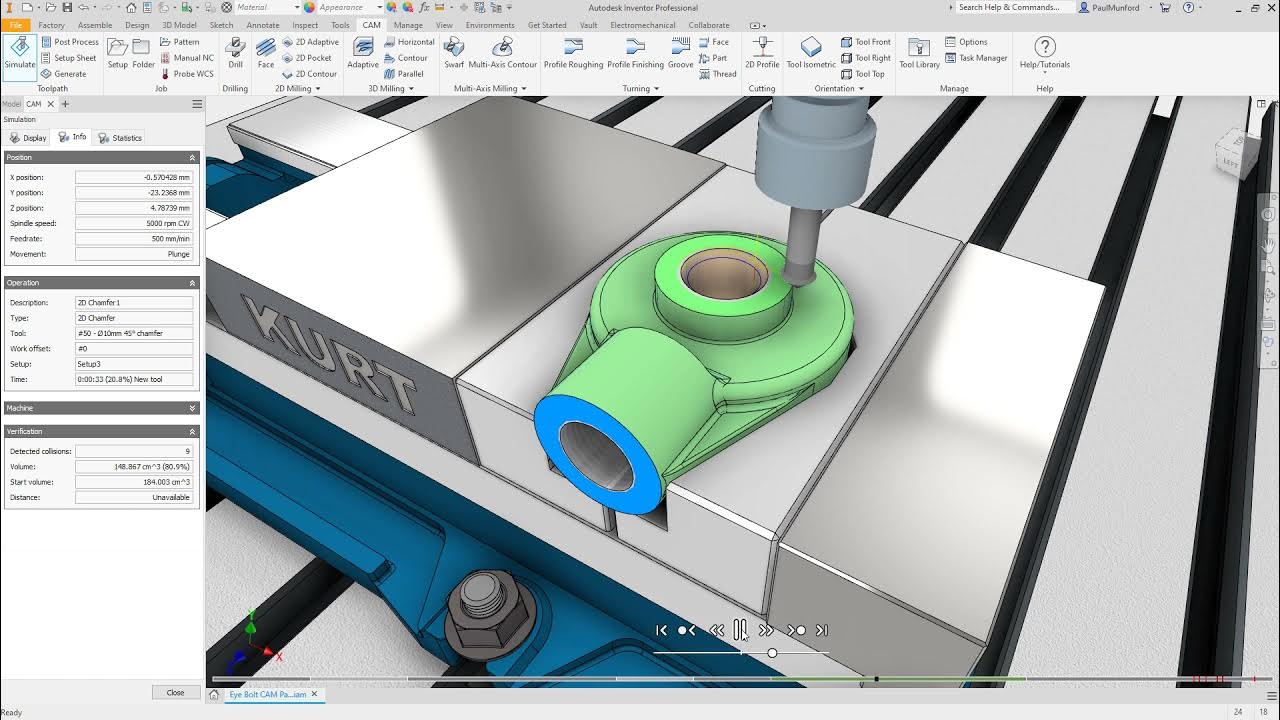Click Generate toolpath
This screenshot has width=1280, height=720.
tap(63, 74)
